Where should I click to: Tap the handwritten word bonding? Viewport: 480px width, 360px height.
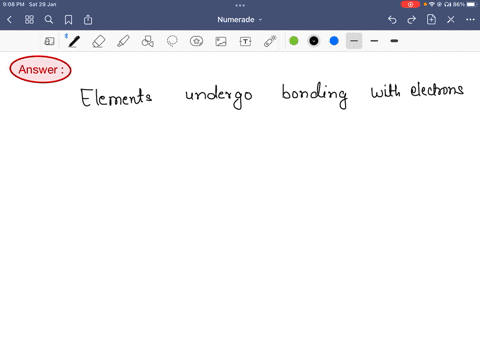(314, 95)
